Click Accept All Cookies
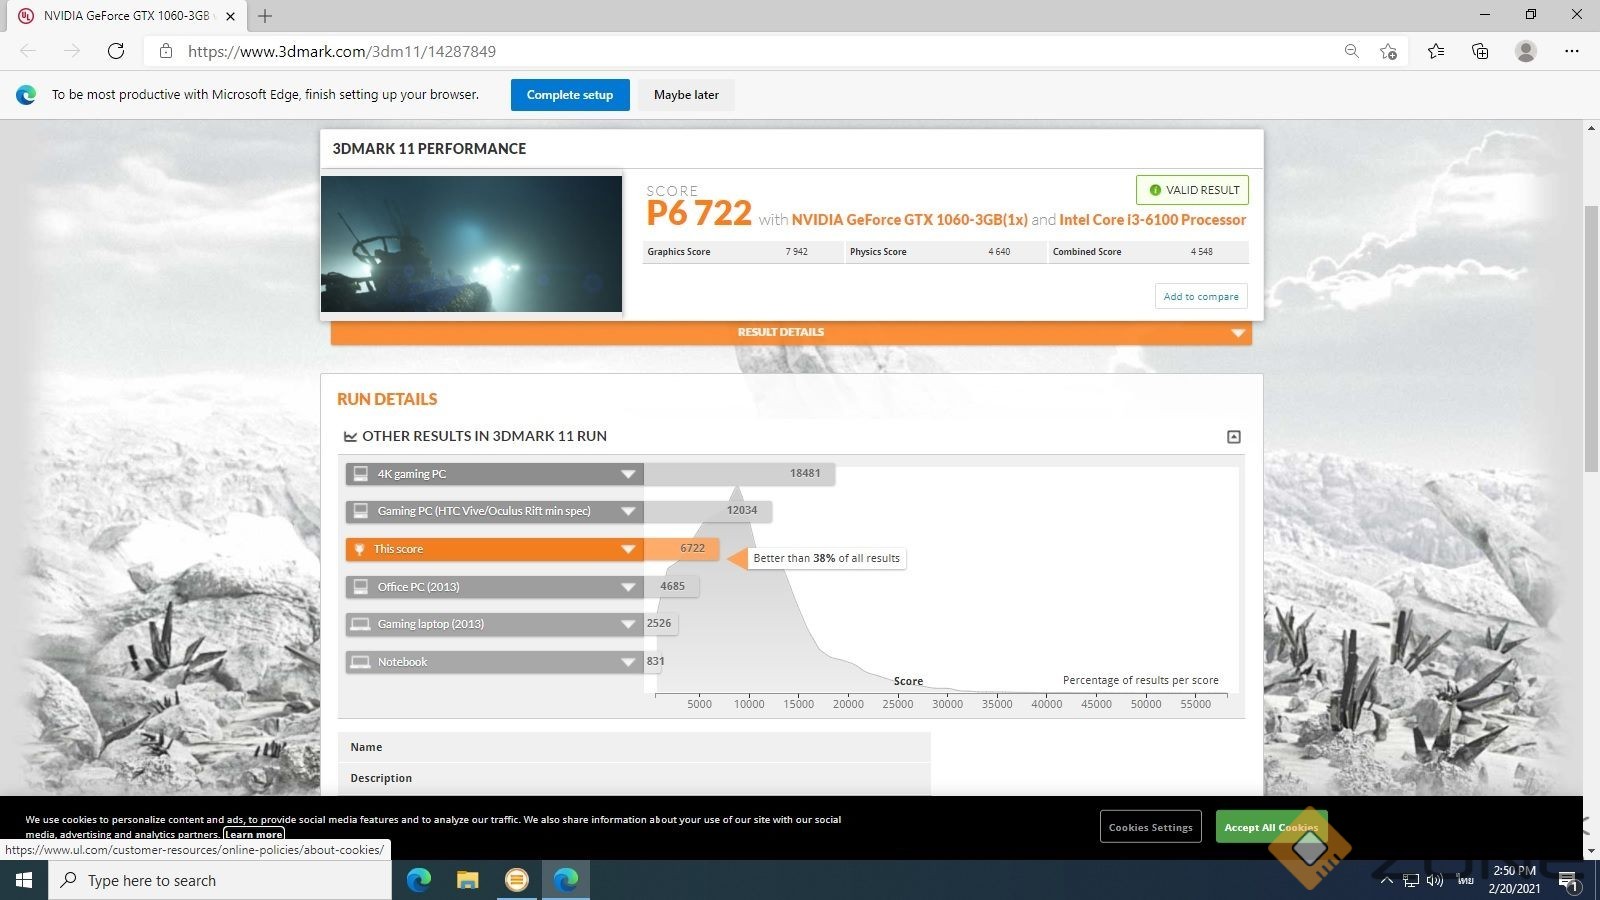 1271,827
